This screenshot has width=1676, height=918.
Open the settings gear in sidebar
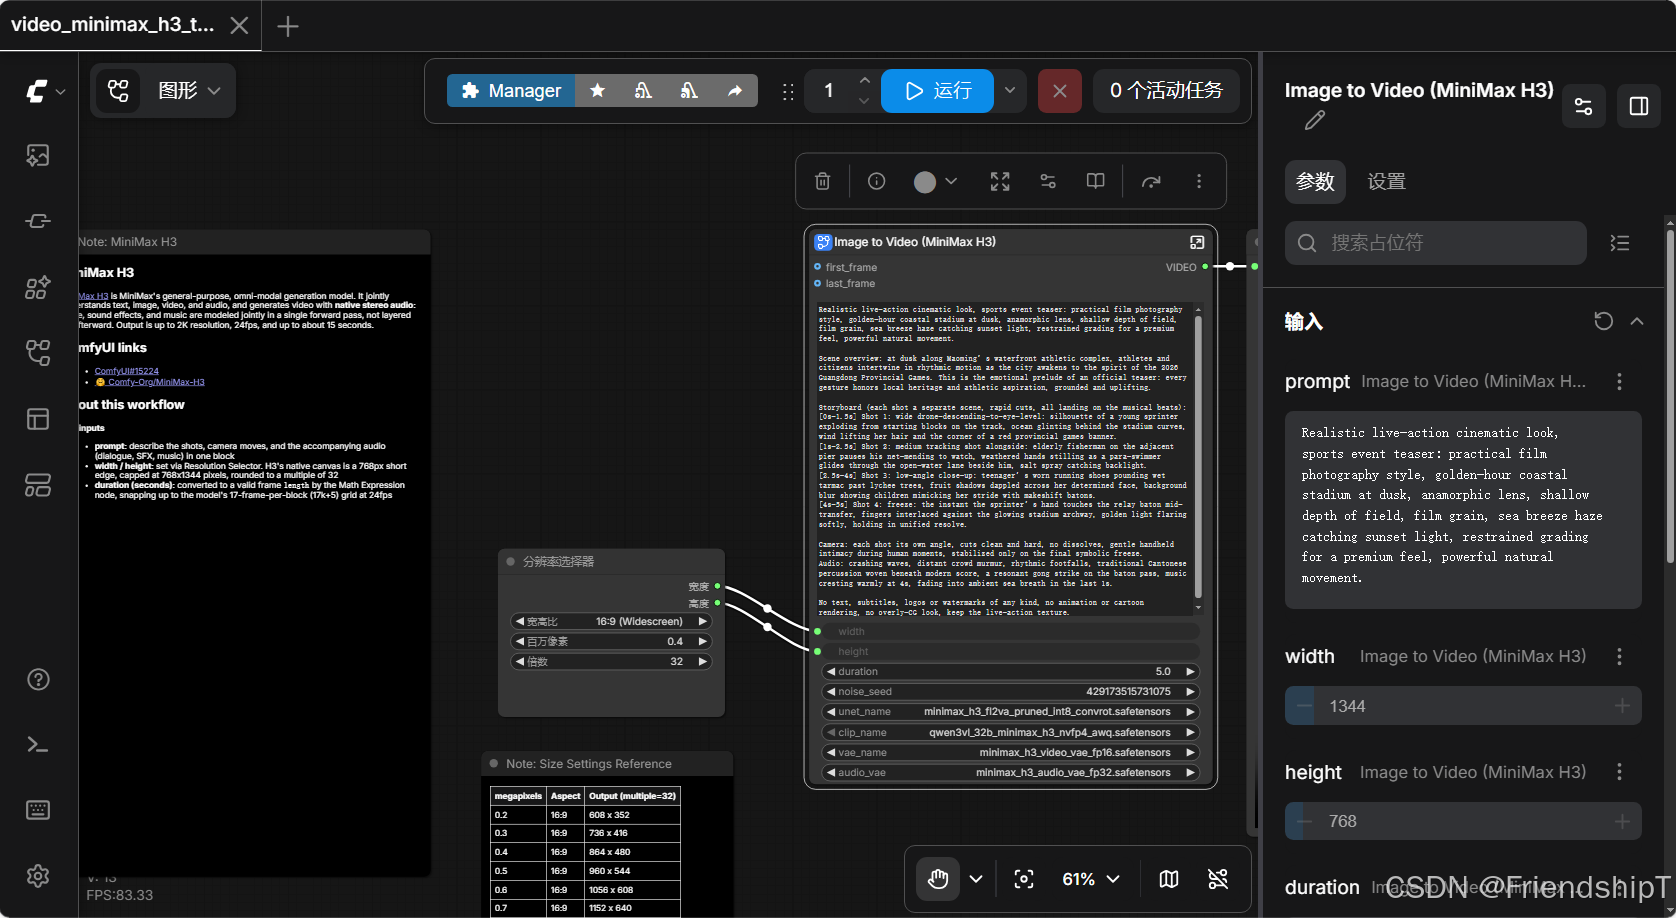click(x=38, y=876)
